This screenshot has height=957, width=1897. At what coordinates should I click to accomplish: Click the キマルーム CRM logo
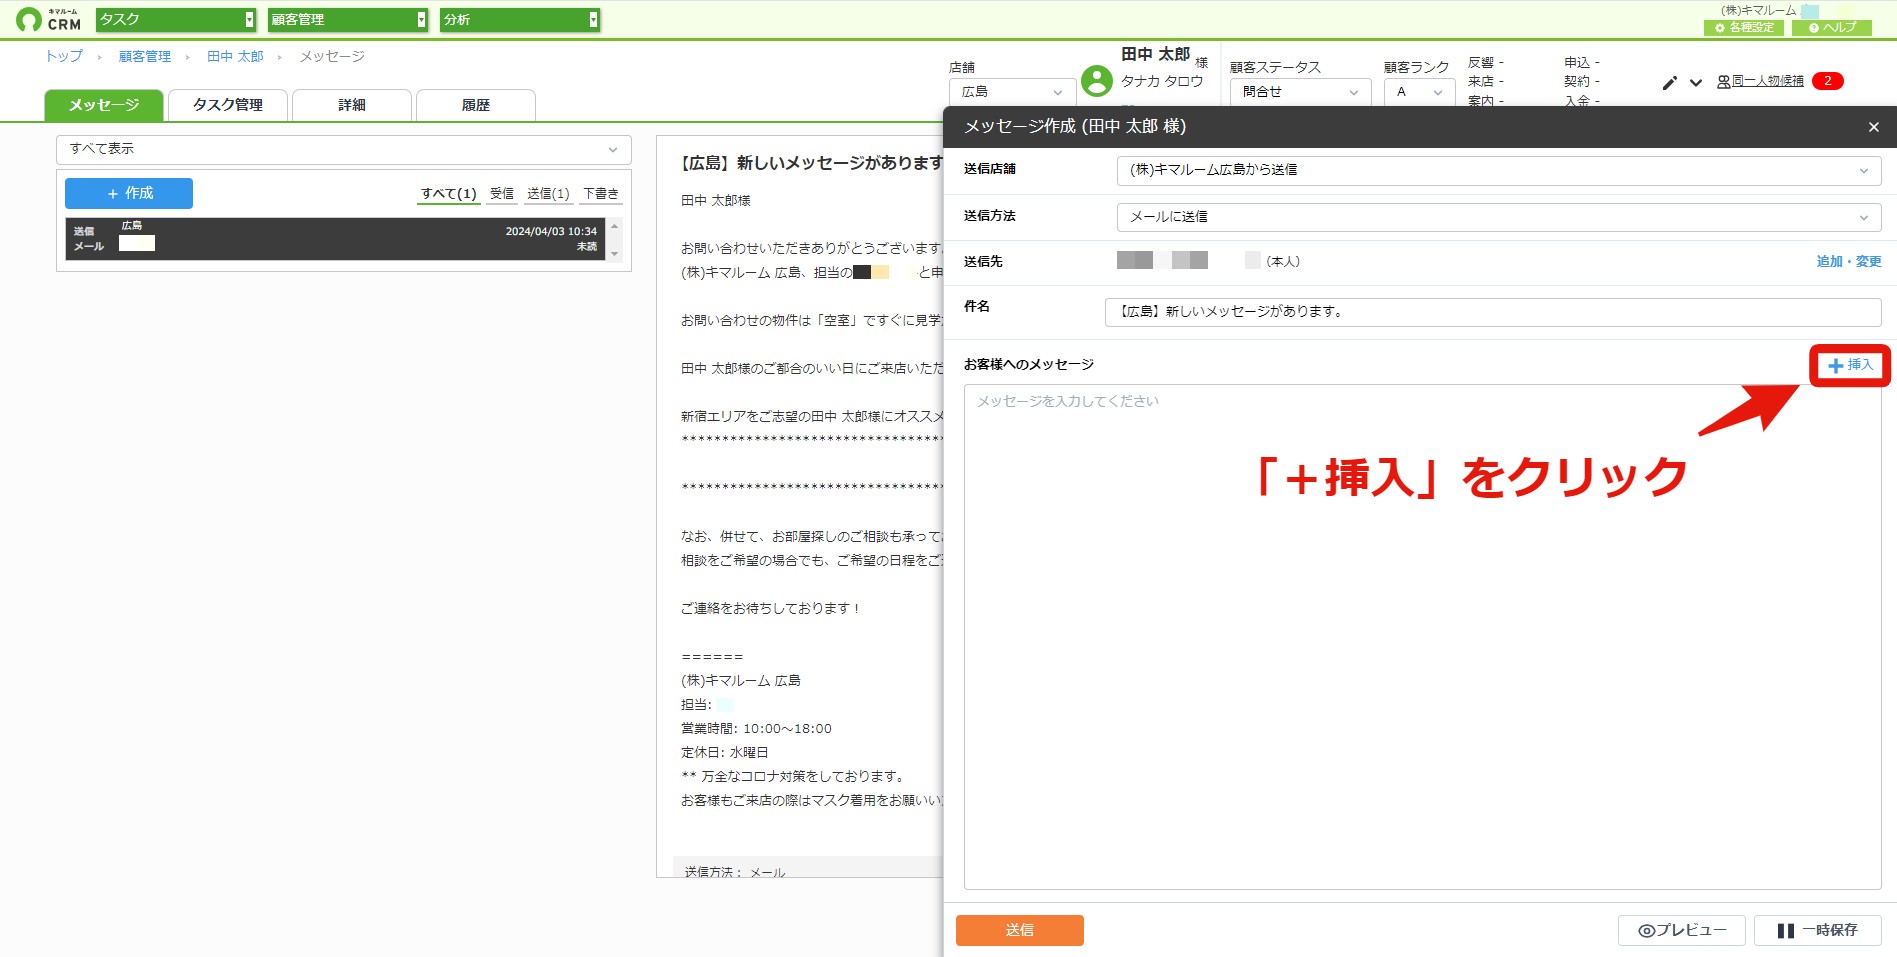(x=49, y=19)
